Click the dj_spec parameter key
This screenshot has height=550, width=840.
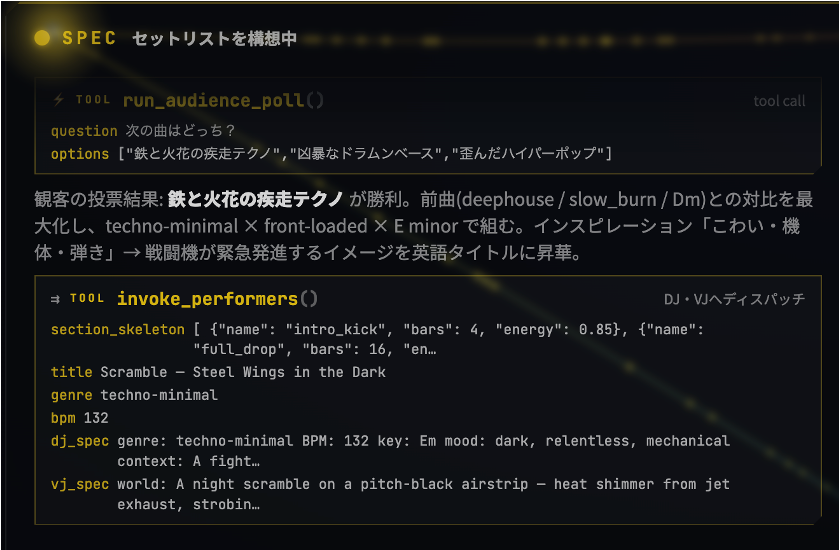pos(80,441)
